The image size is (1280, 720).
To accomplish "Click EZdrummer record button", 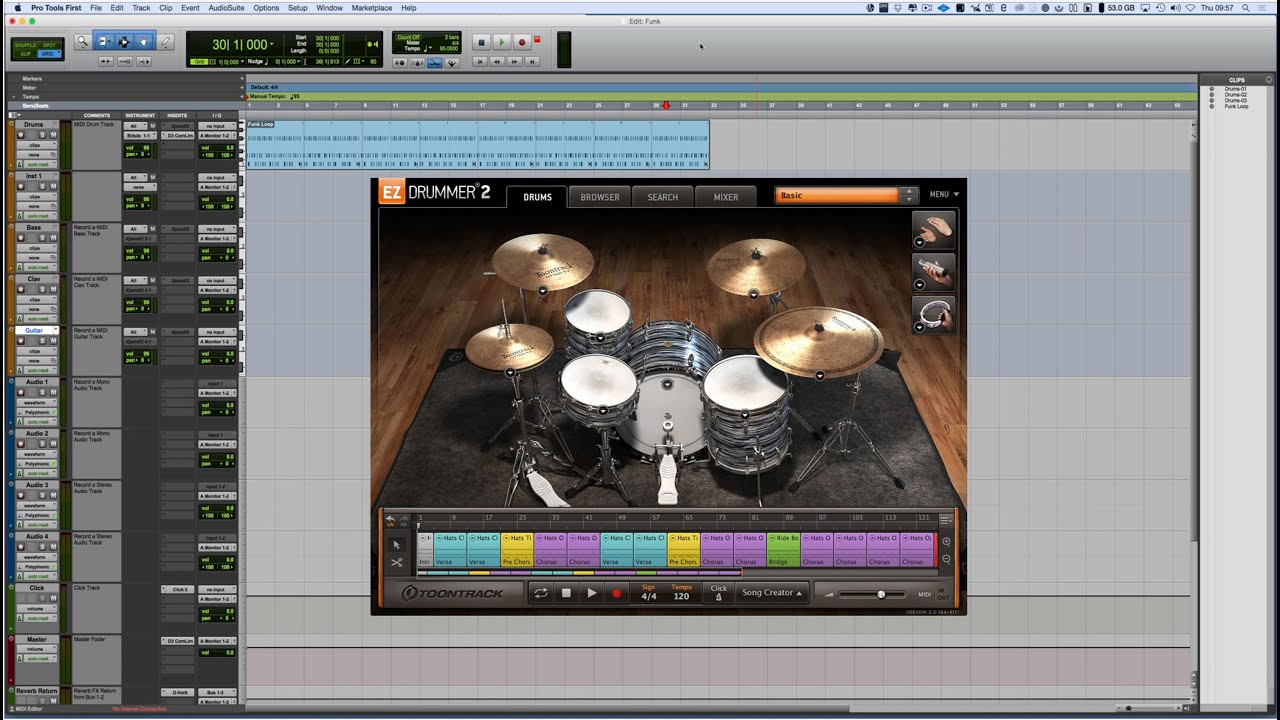I will [x=616, y=593].
